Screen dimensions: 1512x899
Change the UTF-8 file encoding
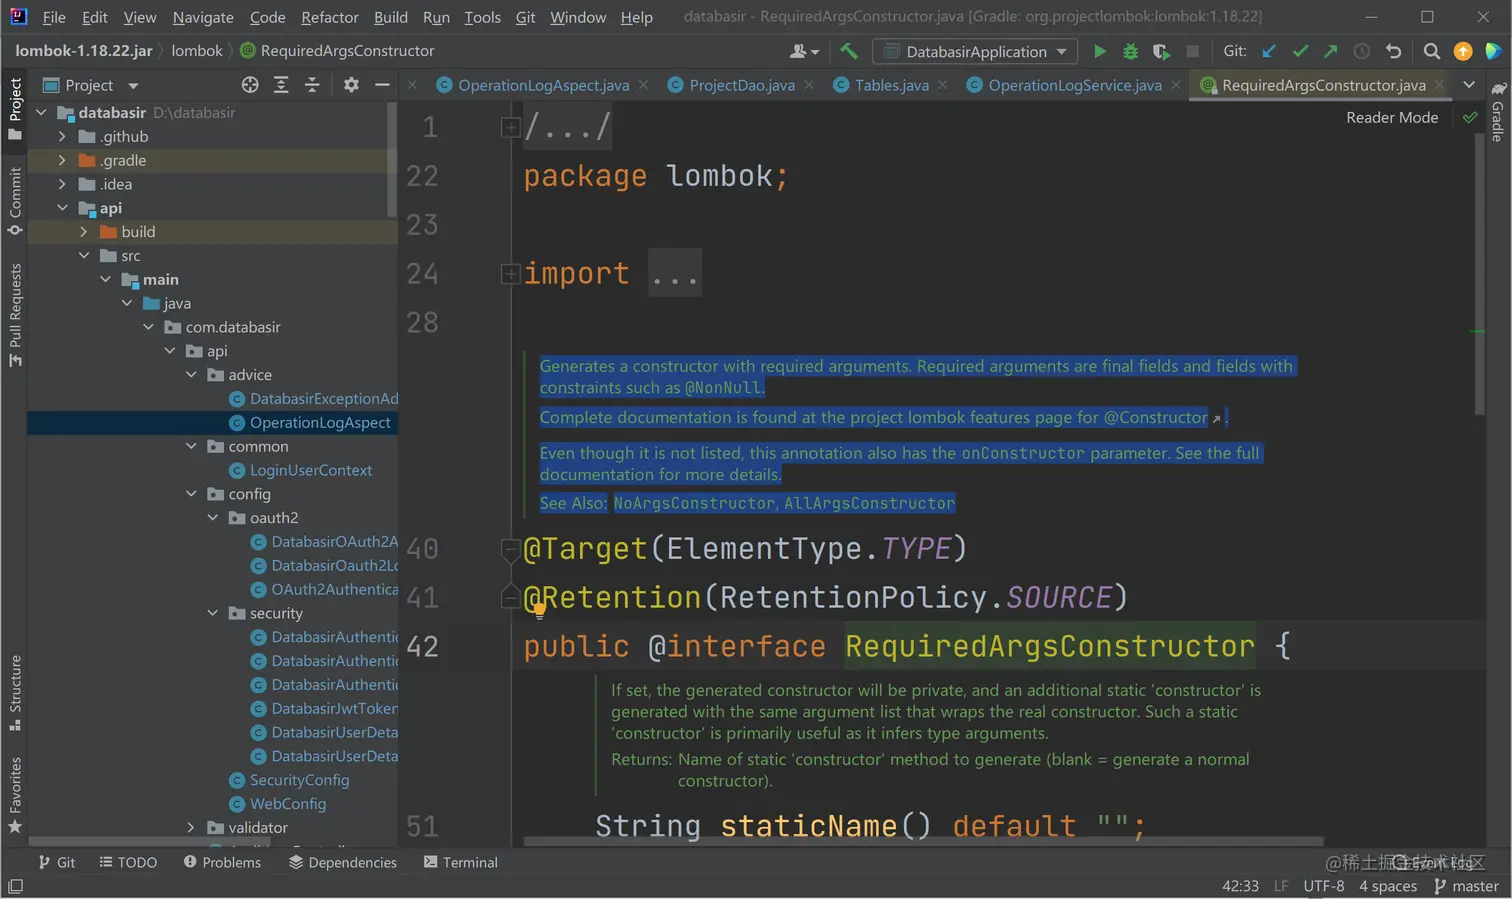tap(1323, 886)
